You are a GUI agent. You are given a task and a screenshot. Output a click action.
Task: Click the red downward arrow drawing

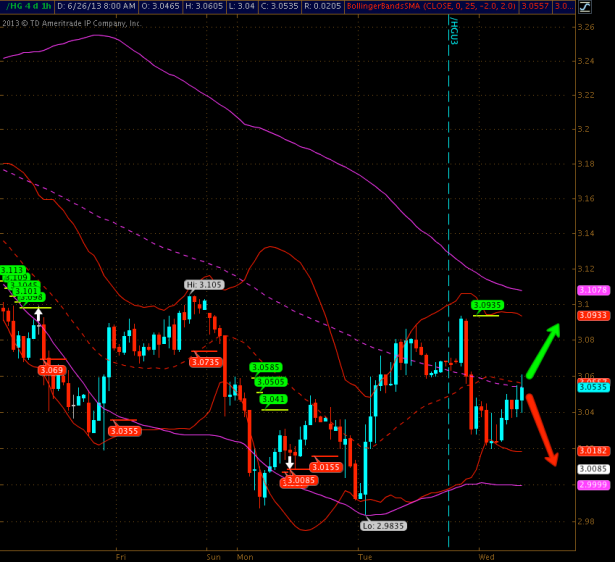click(541, 429)
